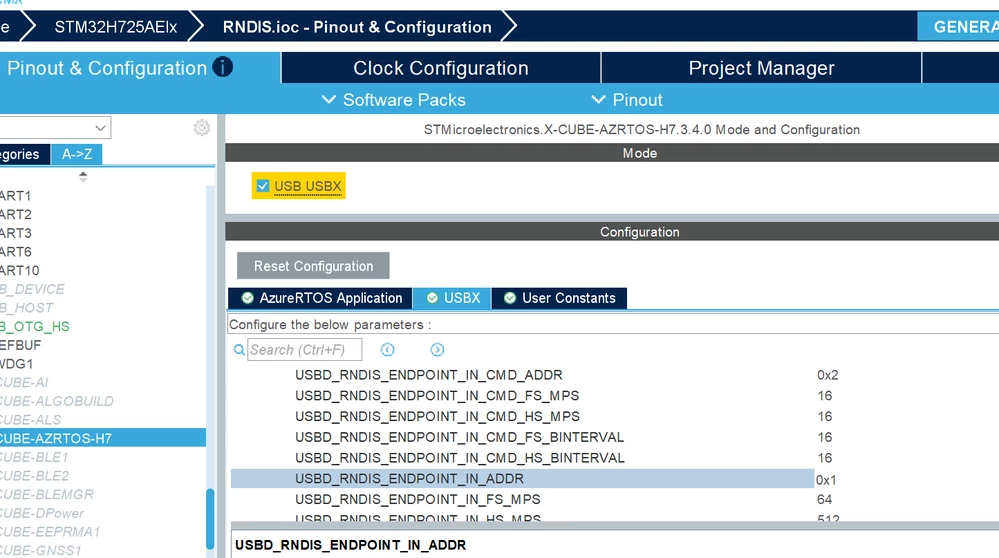Select Pinout & Configuration tab

(x=140, y=68)
